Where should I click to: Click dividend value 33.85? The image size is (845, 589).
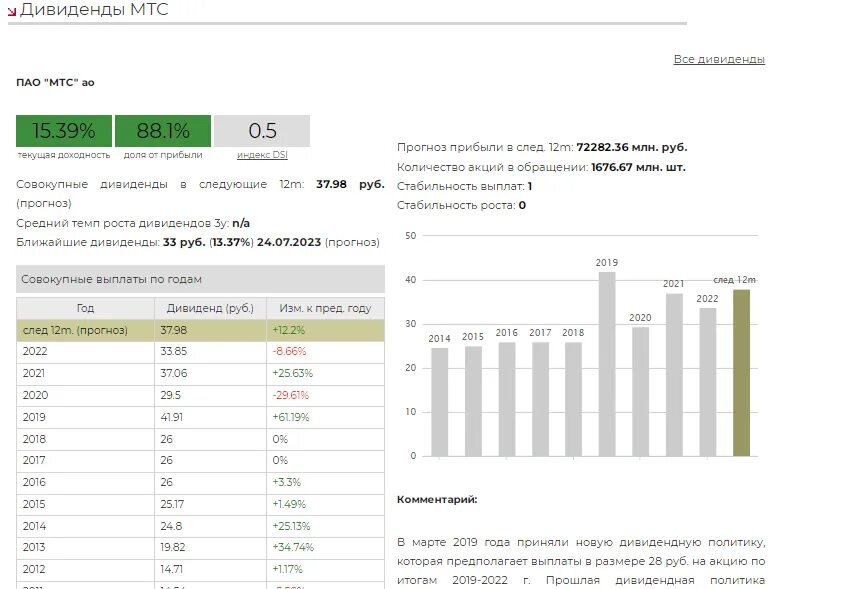coord(174,351)
